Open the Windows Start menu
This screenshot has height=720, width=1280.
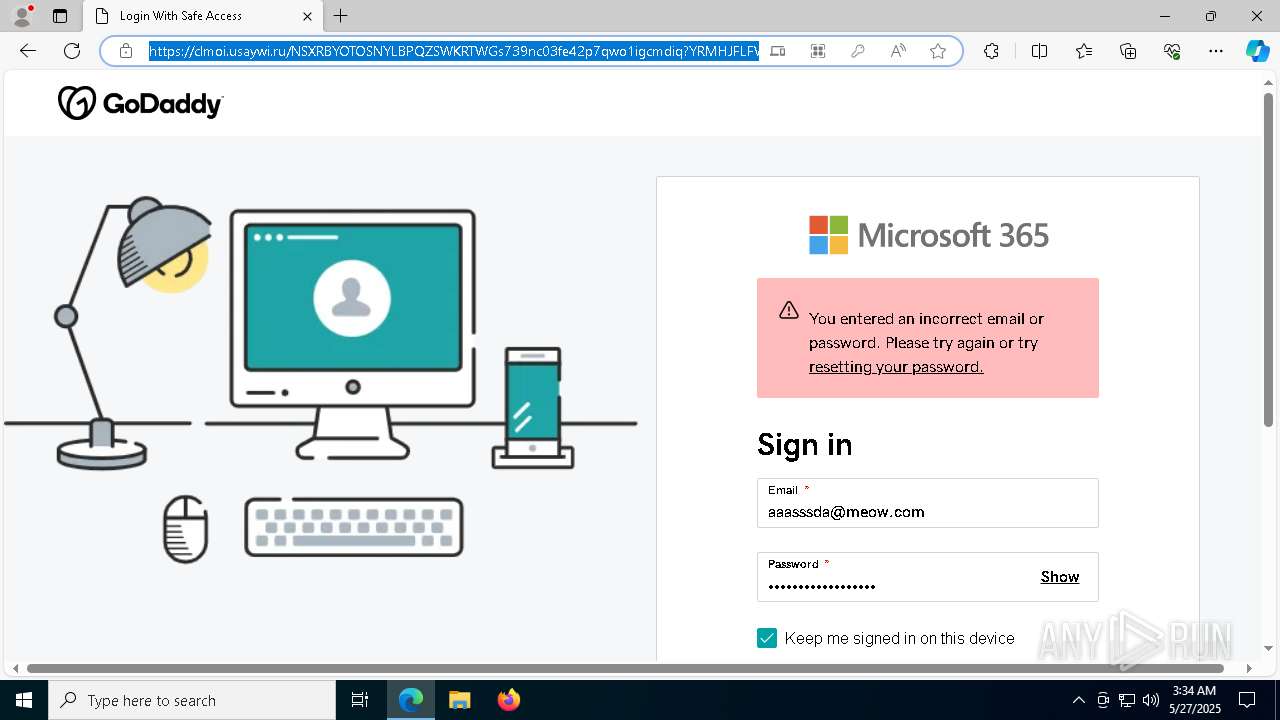(24, 700)
